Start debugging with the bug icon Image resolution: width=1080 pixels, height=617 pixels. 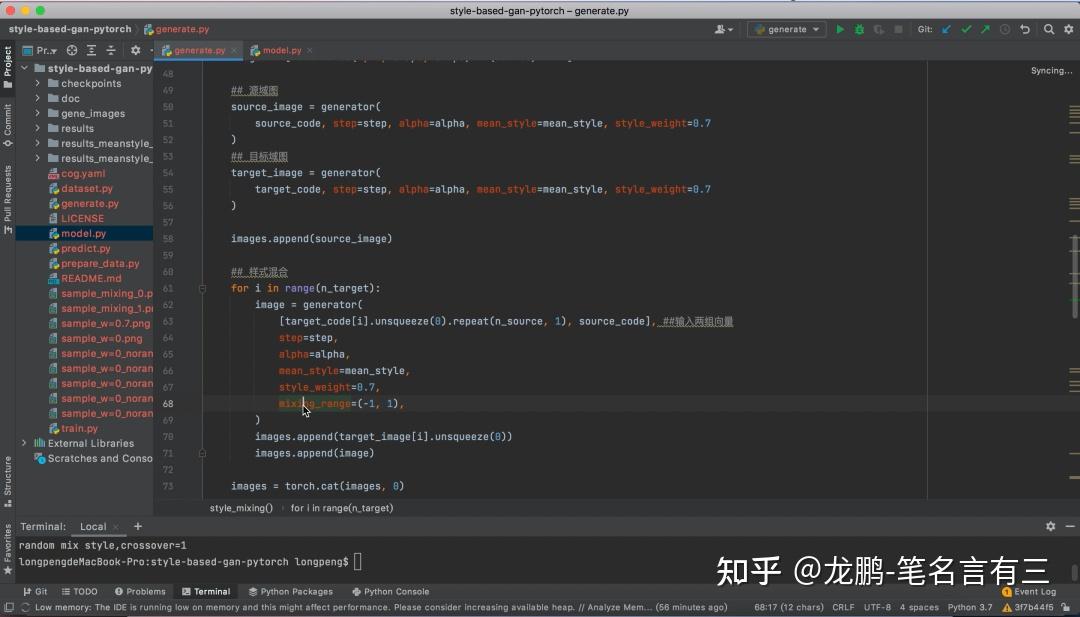(859, 29)
